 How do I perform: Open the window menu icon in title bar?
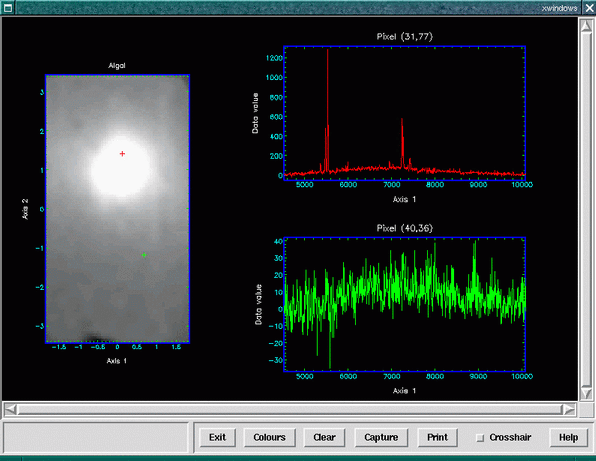[8, 8]
